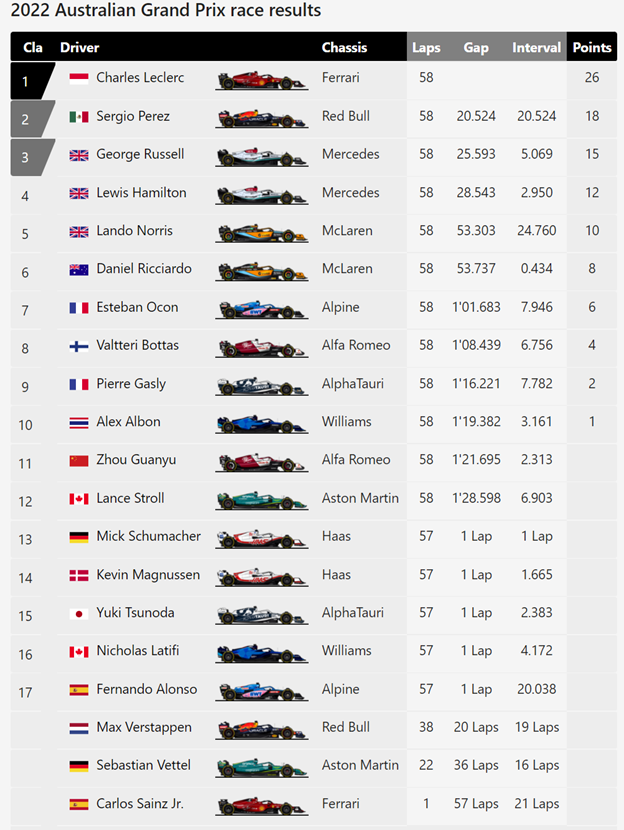Viewport: 624px width, 830px height.
Task: Click the Chinese flag beside Zhou Guanyu
Action: coord(78,460)
